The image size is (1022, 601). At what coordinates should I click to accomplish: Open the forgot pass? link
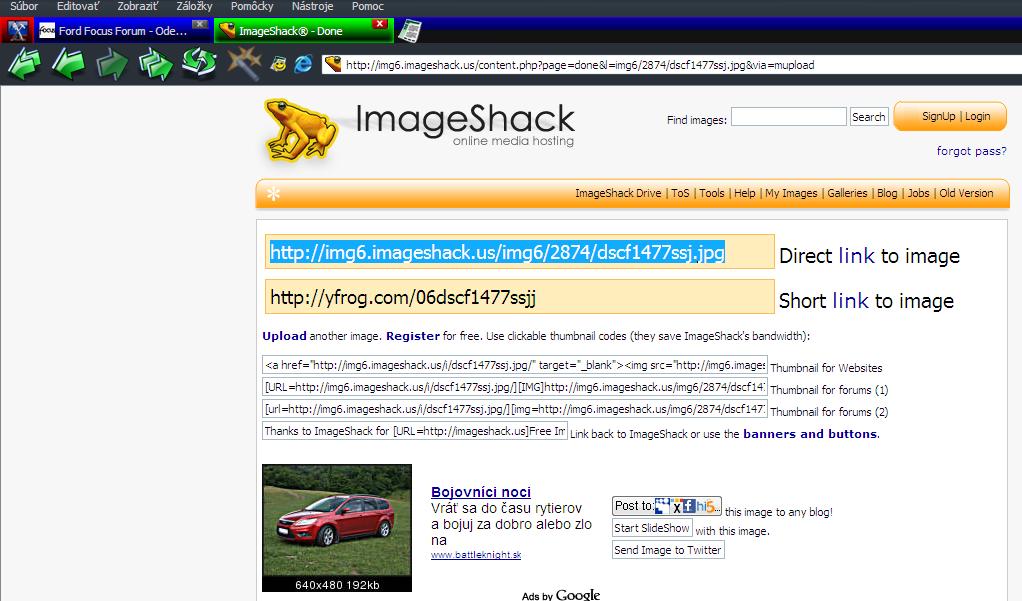tap(971, 151)
